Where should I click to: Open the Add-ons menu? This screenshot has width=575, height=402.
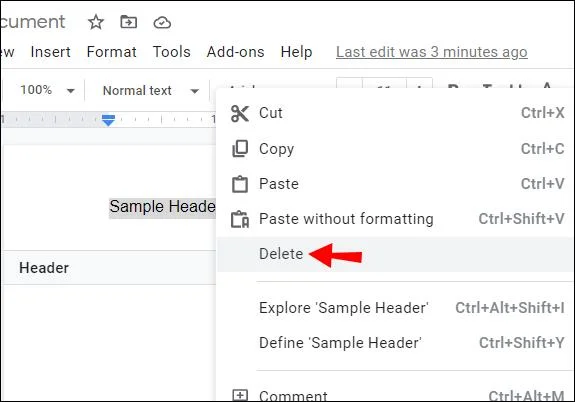tap(235, 52)
